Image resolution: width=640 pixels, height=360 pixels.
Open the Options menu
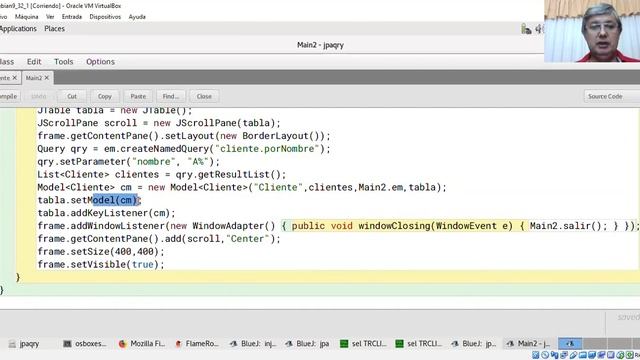point(100,62)
